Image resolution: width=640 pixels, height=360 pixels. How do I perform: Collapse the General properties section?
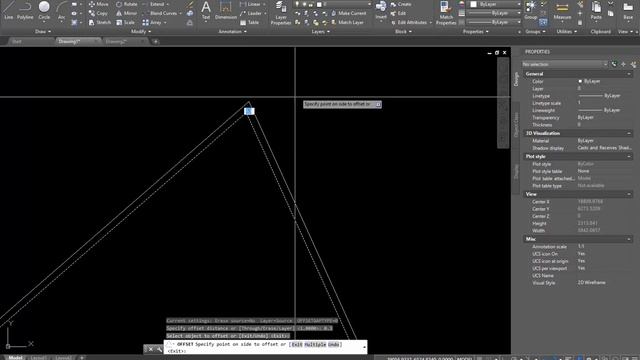(x=629, y=74)
